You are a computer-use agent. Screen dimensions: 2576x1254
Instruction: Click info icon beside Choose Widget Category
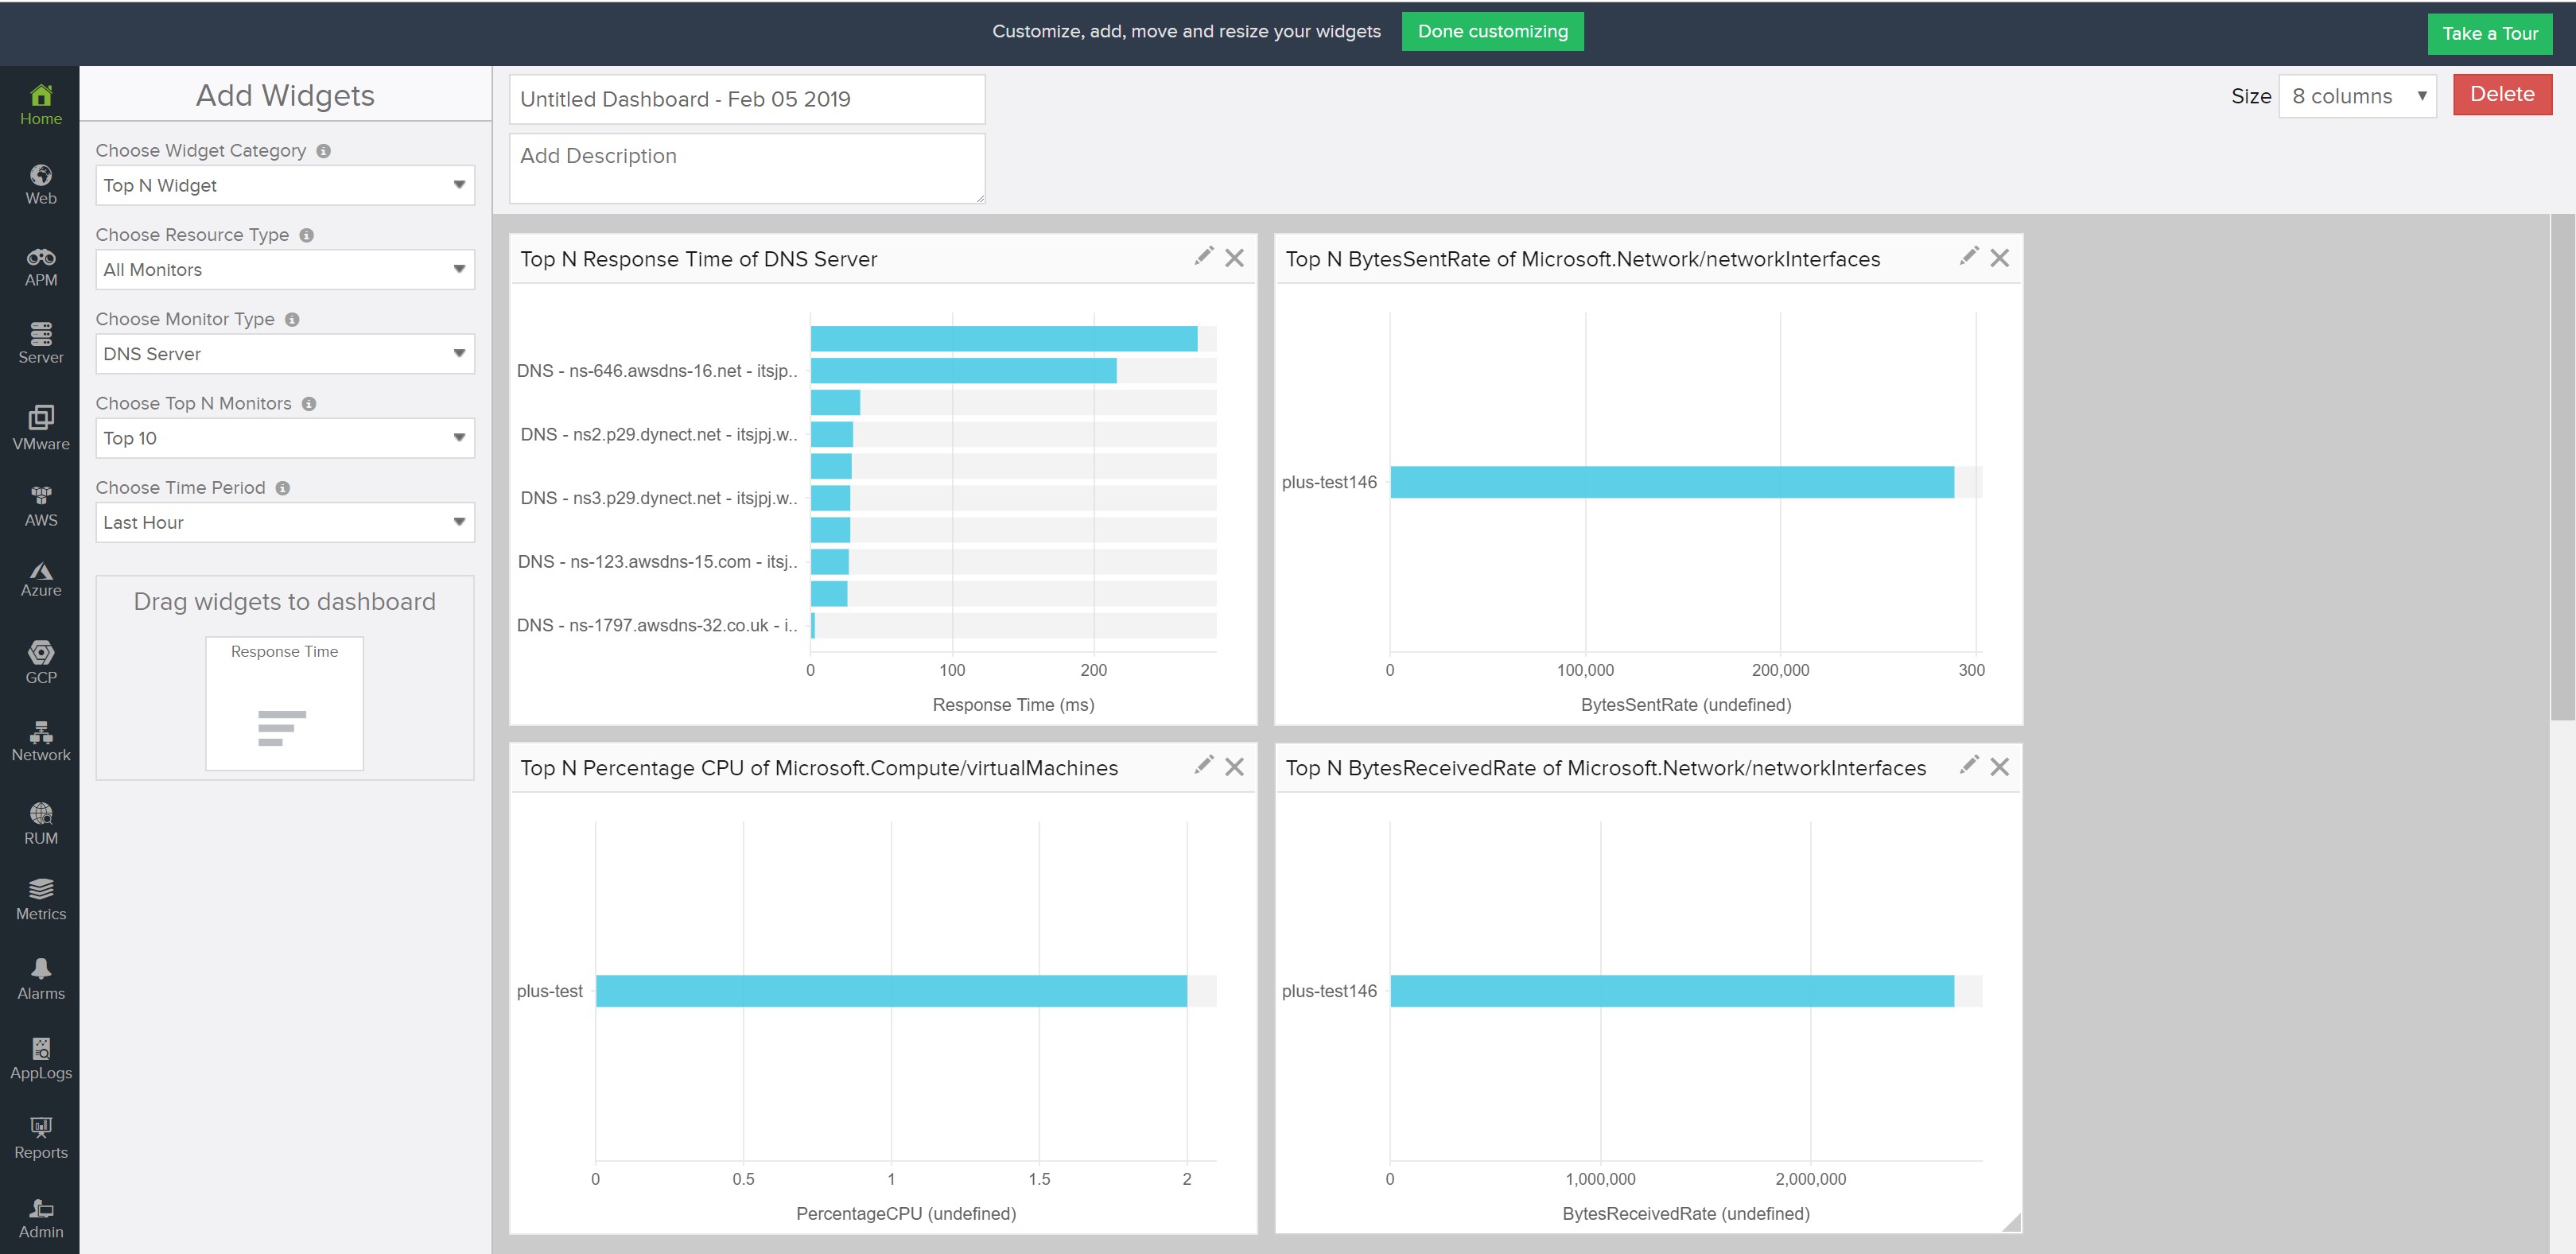[323, 151]
